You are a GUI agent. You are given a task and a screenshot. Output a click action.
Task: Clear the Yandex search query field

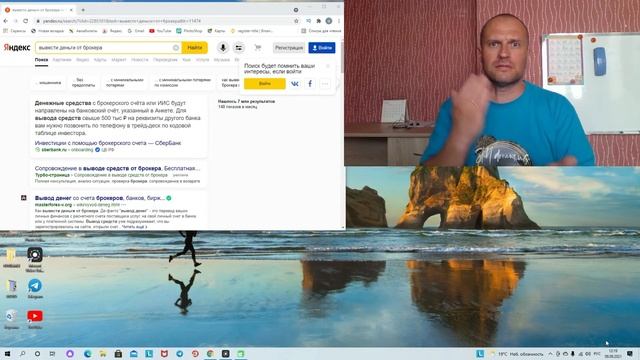point(176,48)
